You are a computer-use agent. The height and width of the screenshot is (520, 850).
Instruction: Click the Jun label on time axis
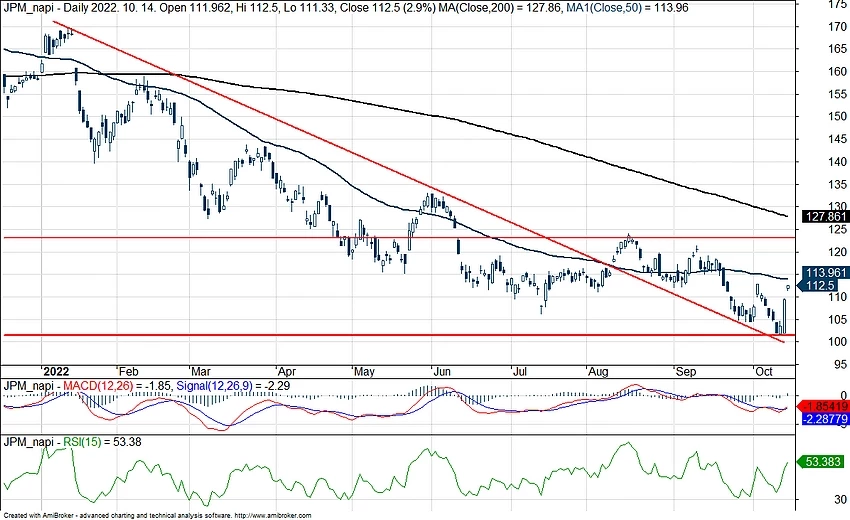pyautogui.click(x=442, y=372)
